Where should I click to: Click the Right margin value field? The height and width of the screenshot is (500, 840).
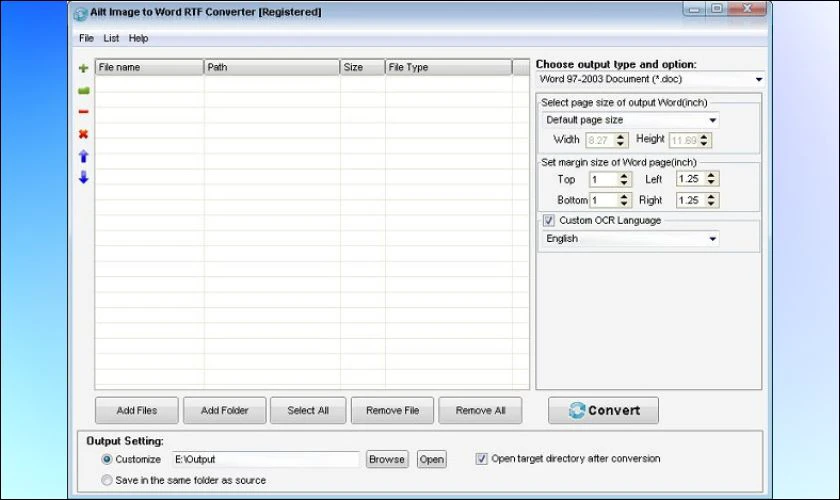(x=691, y=200)
